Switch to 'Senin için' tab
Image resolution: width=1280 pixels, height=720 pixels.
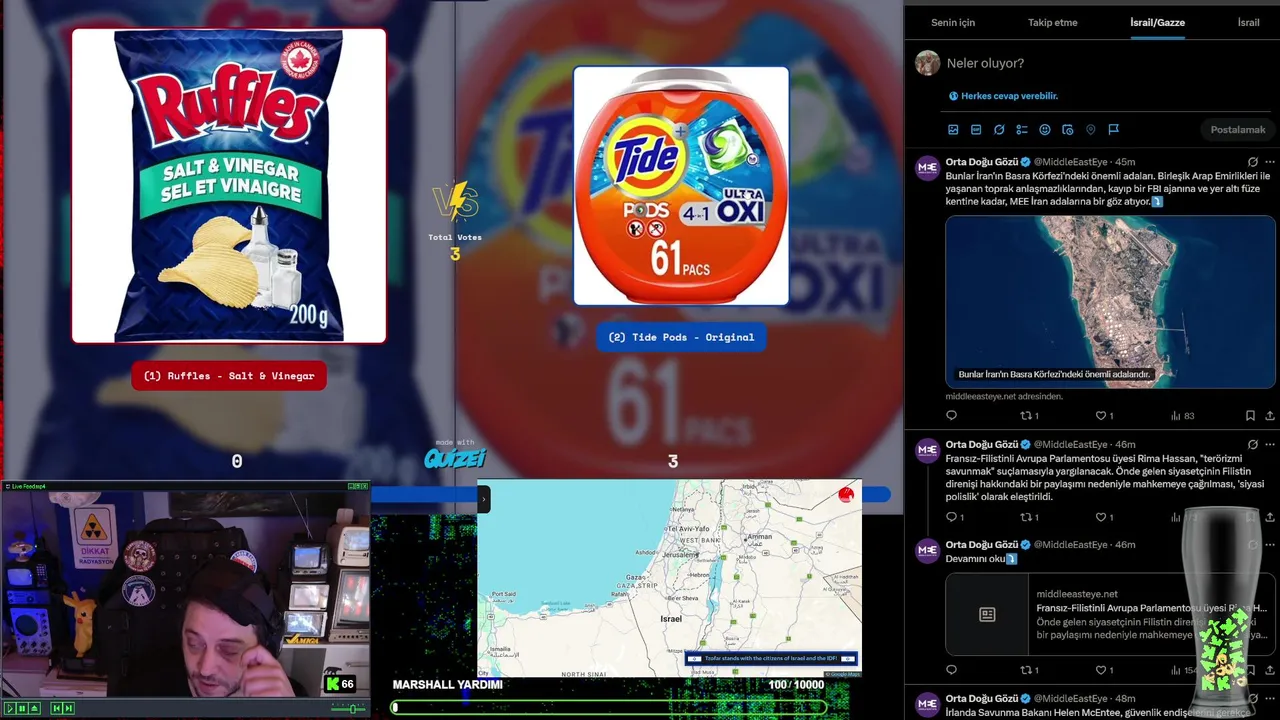point(953,22)
